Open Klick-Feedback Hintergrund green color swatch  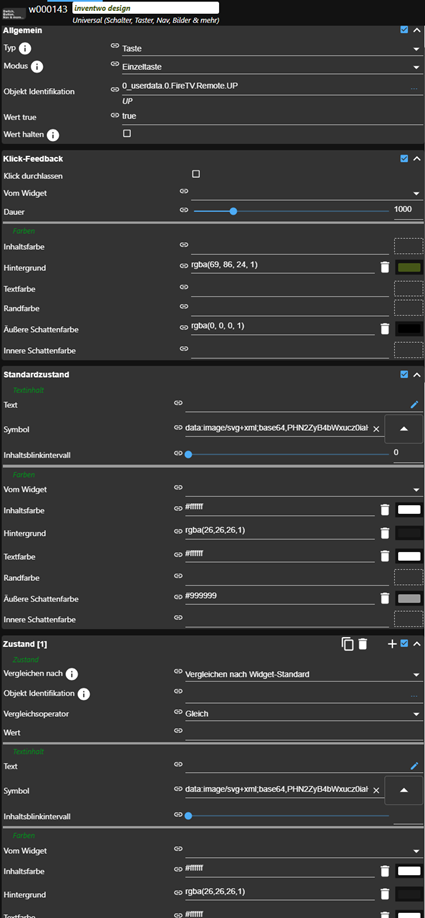[x=409, y=268]
